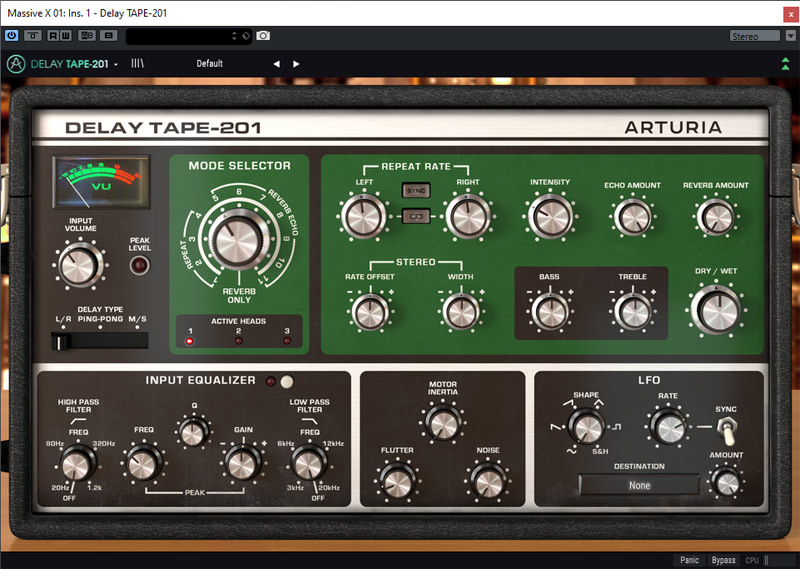Viewport: 800px width, 569px height.
Task: Collapse the advanced panel green arrows
Action: pos(786,64)
